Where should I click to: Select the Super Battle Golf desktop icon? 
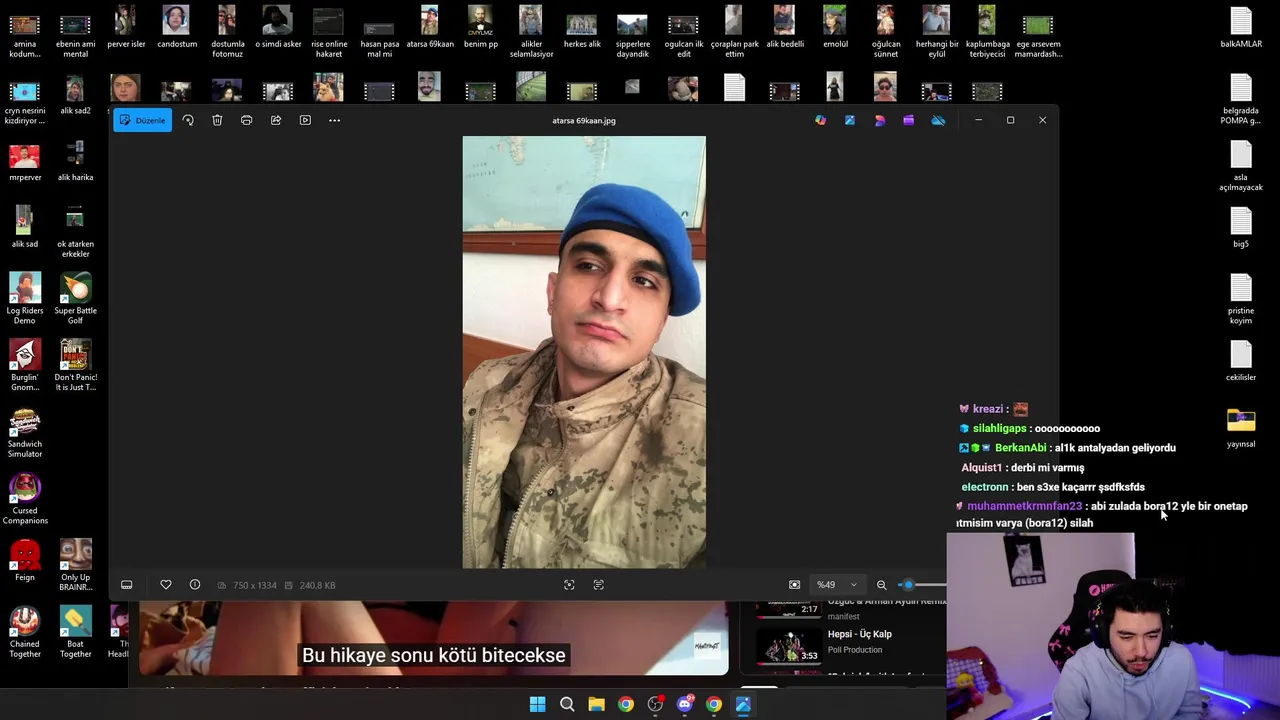pyautogui.click(x=75, y=298)
